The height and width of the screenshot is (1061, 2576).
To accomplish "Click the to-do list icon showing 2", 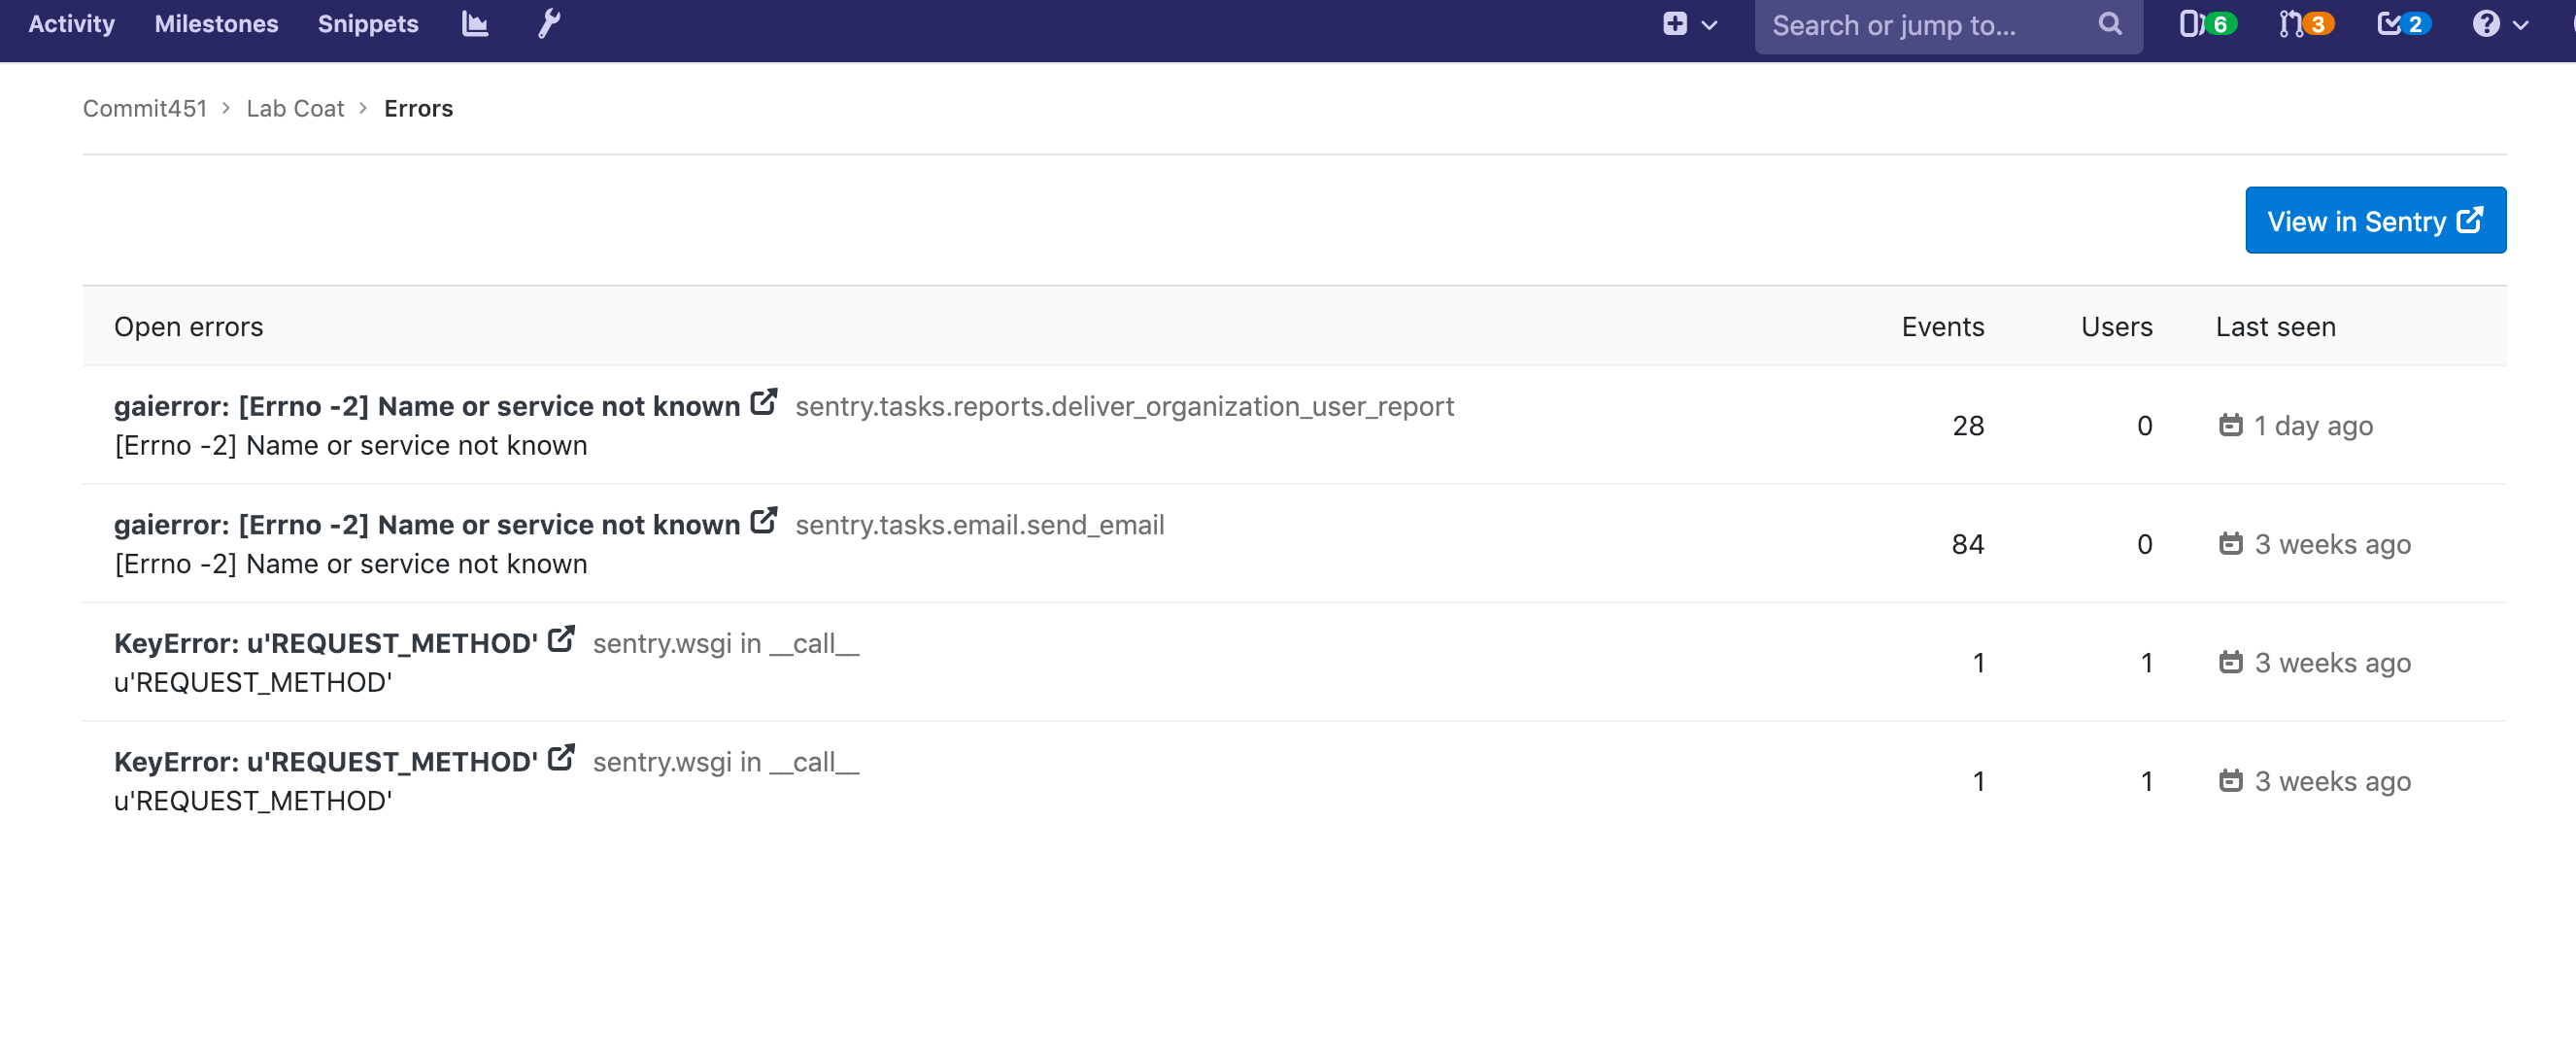I will [2403, 23].
